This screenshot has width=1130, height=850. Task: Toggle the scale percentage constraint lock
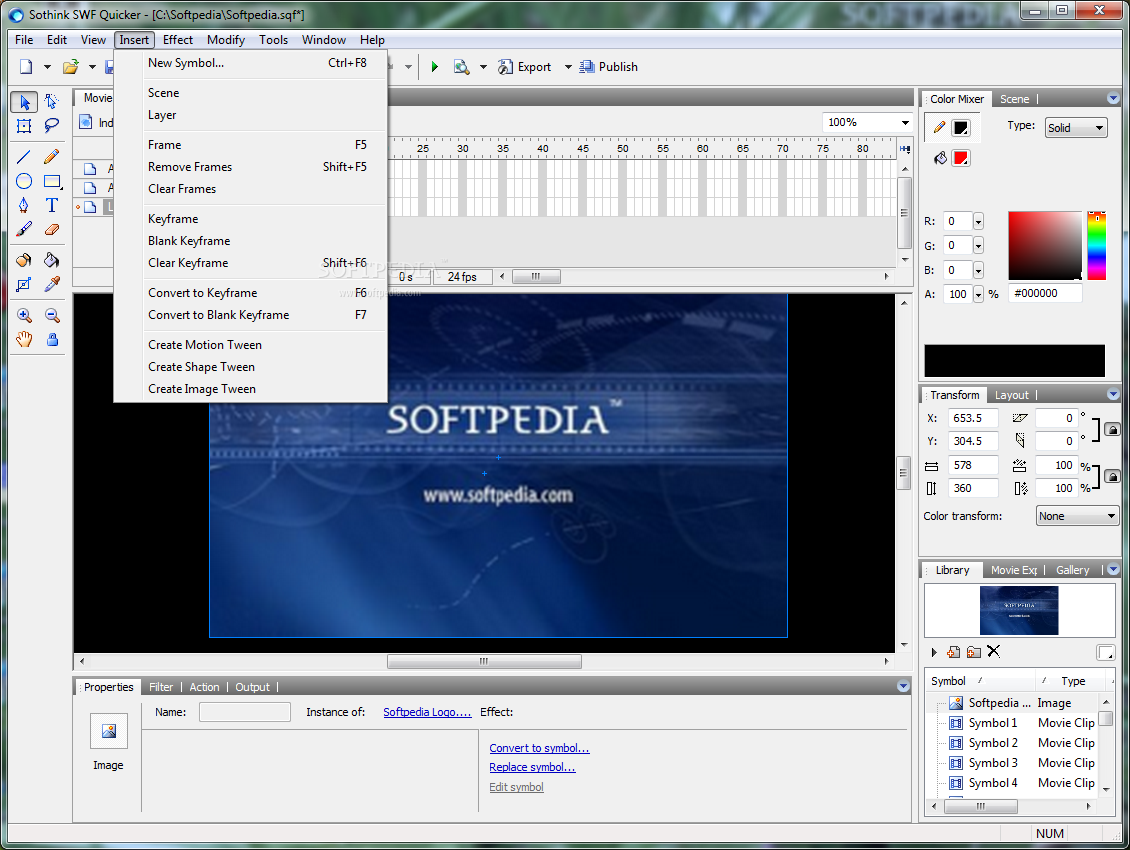[x=1113, y=477]
